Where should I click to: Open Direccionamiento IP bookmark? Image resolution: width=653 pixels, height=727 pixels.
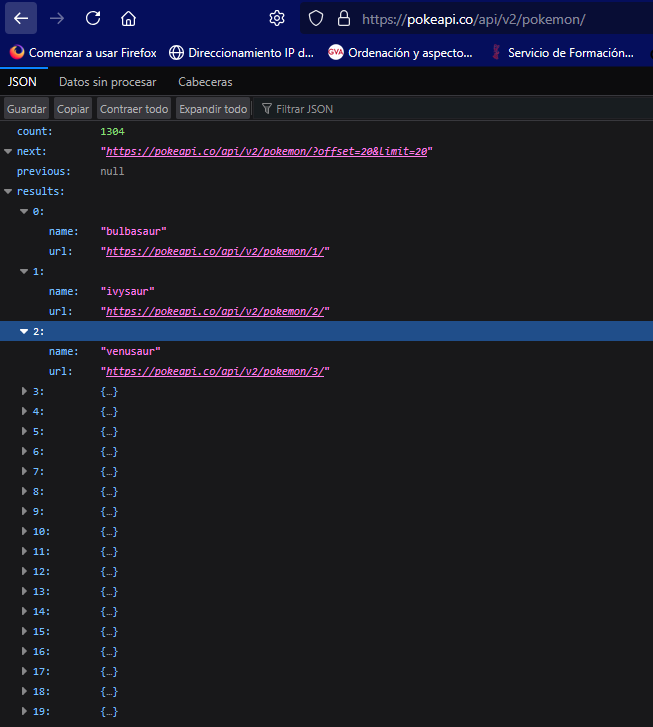tap(241, 53)
